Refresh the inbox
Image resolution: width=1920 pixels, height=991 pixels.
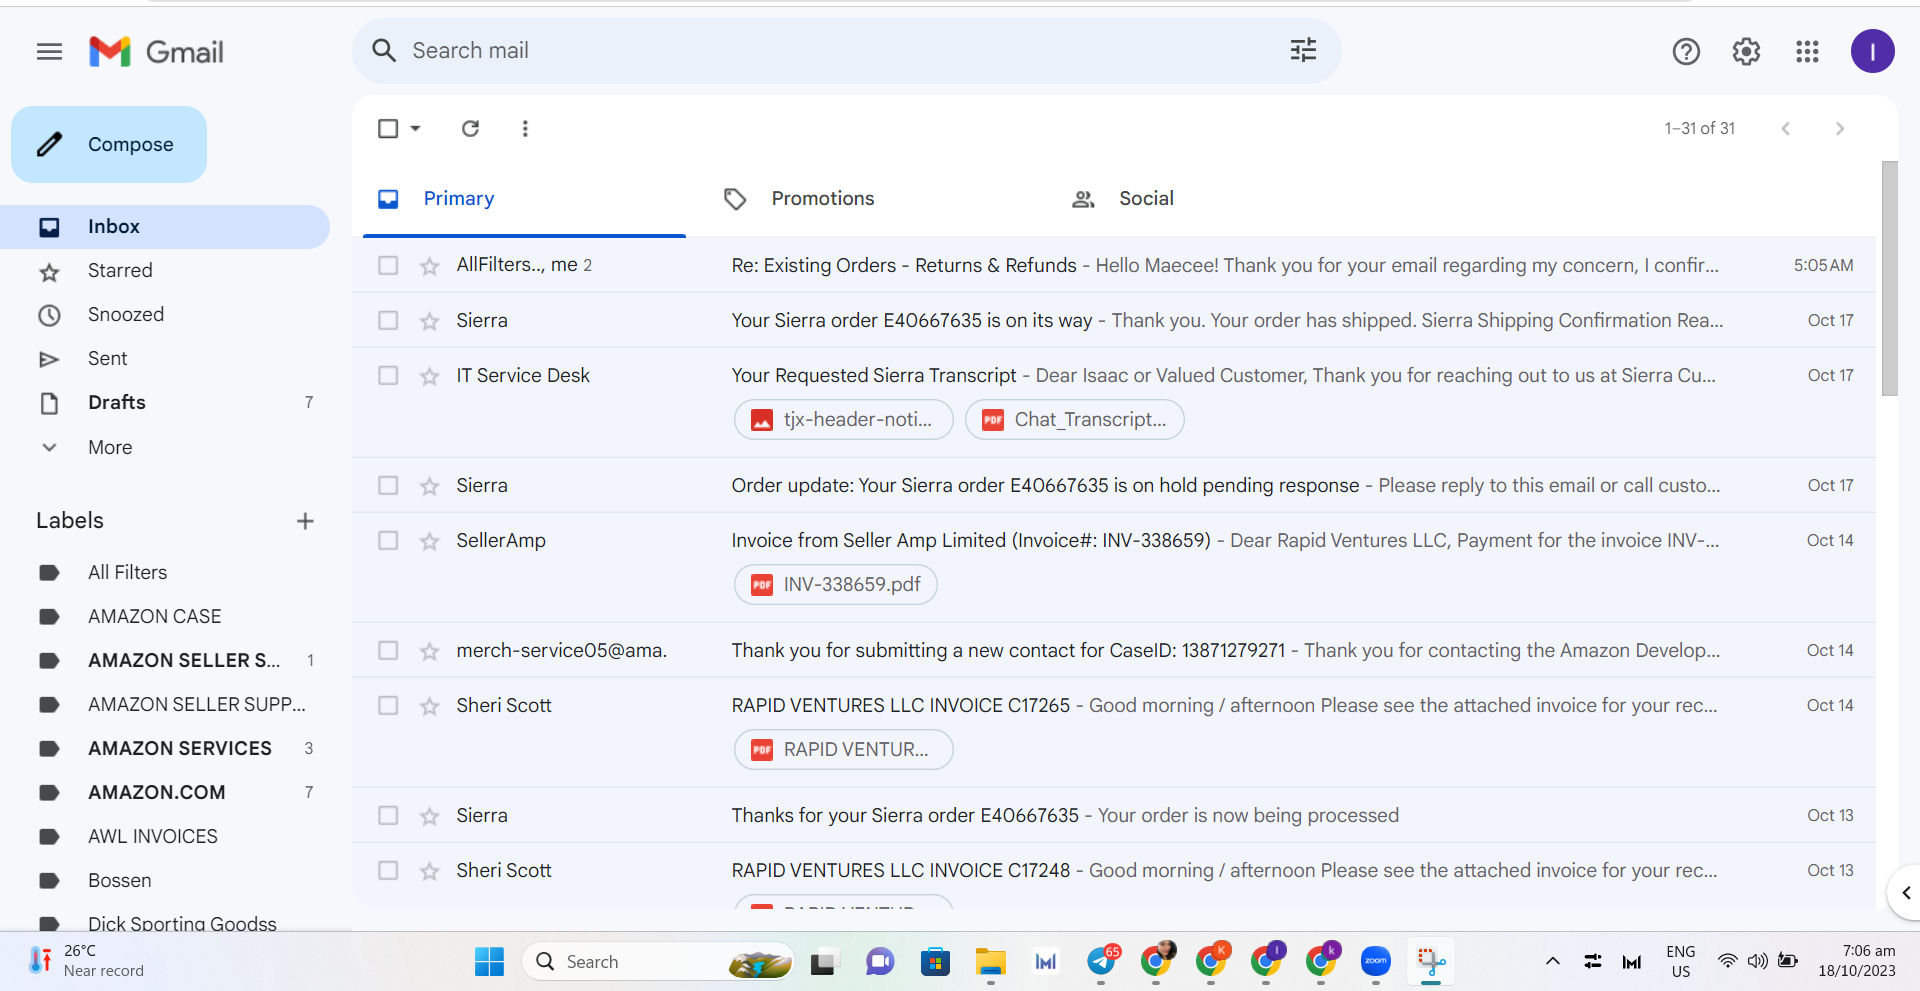pyautogui.click(x=470, y=128)
